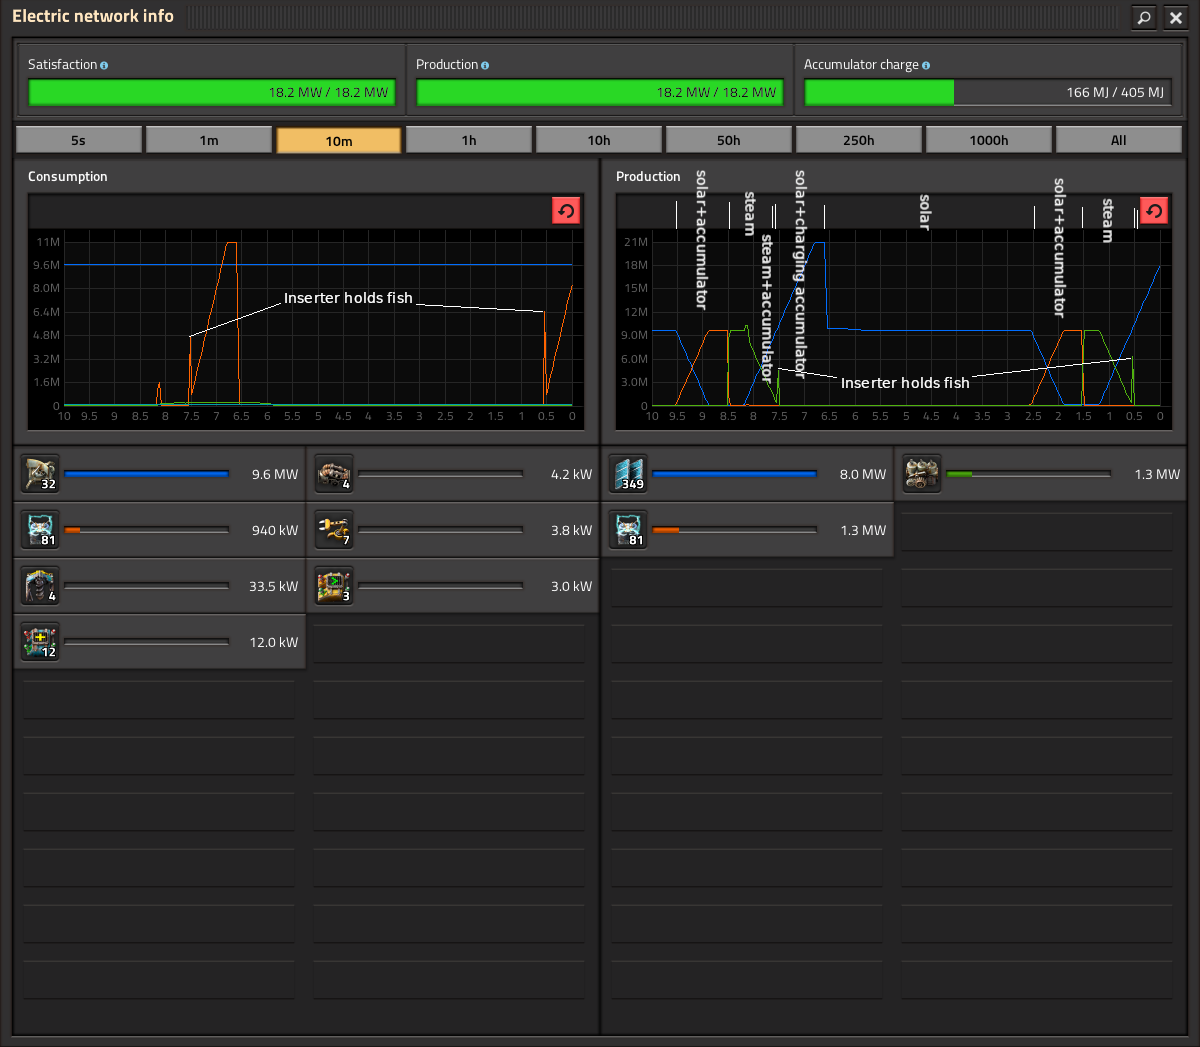Click the arithmetic combinator icon showing 12
Image resolution: width=1200 pixels, height=1047 pixels.
tap(41, 642)
